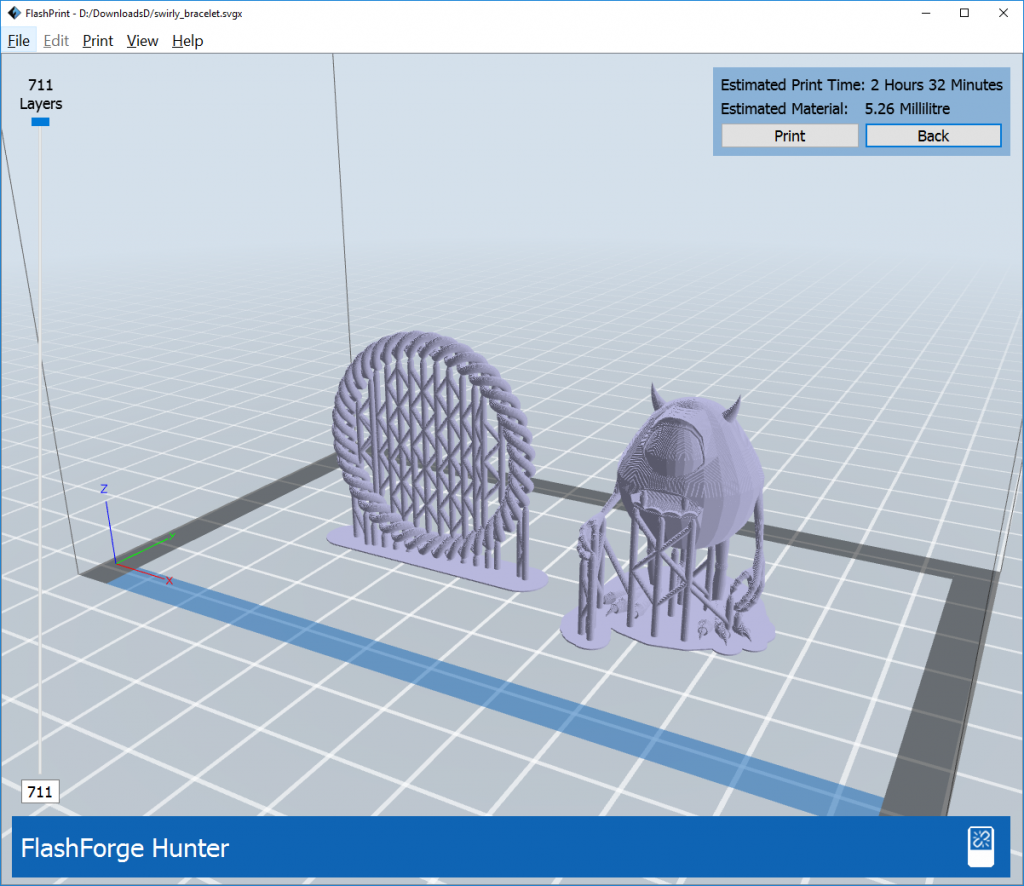Open the Print menu
The width and height of the screenshot is (1024, 886).
(x=98, y=41)
